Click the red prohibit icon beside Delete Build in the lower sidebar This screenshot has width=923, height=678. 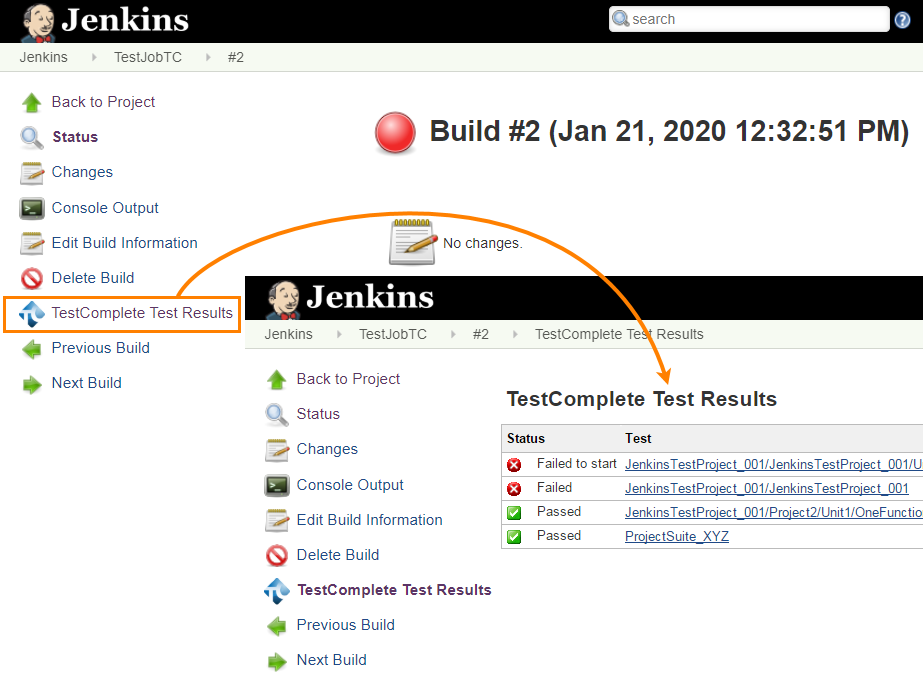(x=277, y=556)
